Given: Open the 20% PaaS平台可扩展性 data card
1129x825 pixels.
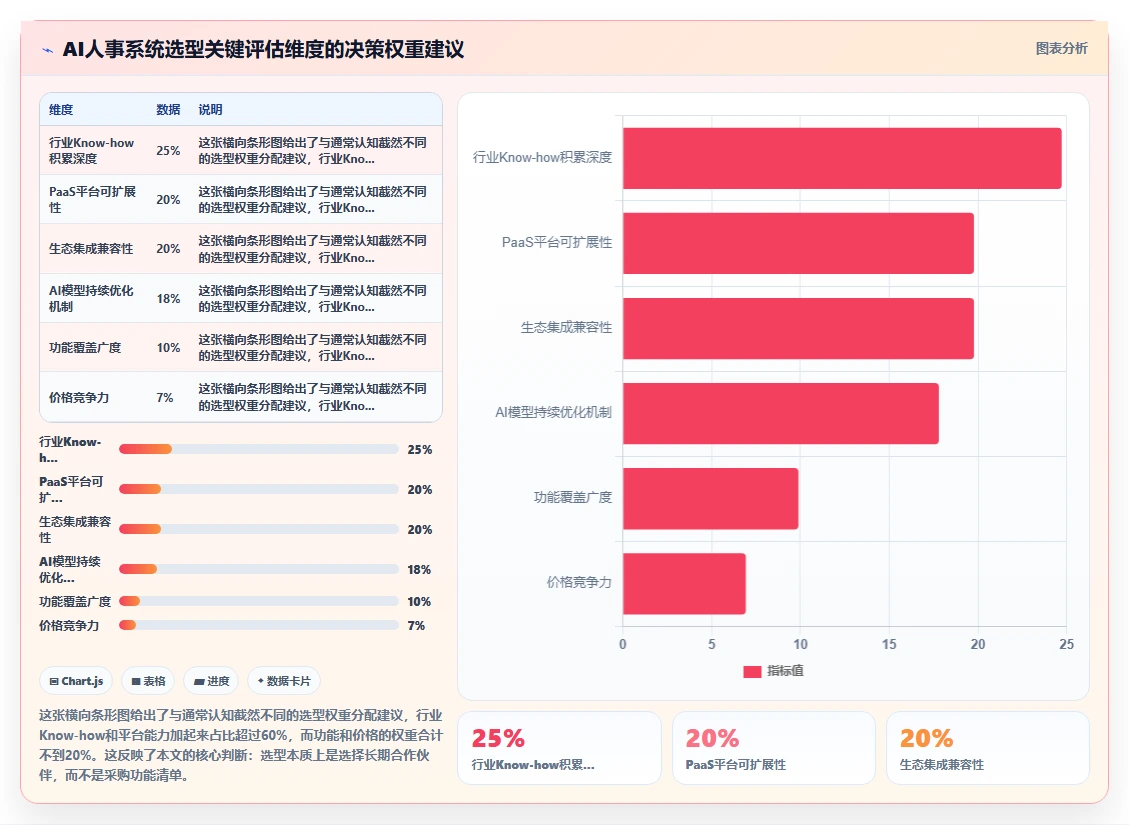Looking at the screenshot, I should pos(774,748).
